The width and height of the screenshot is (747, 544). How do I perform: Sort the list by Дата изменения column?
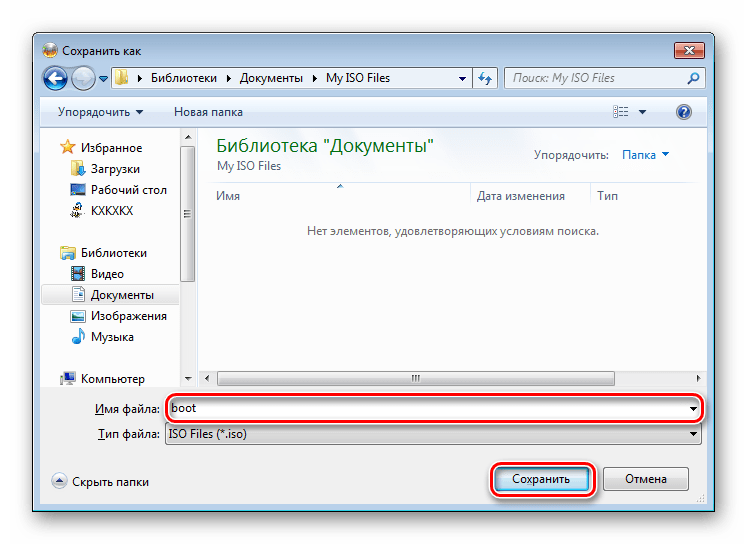(520, 196)
